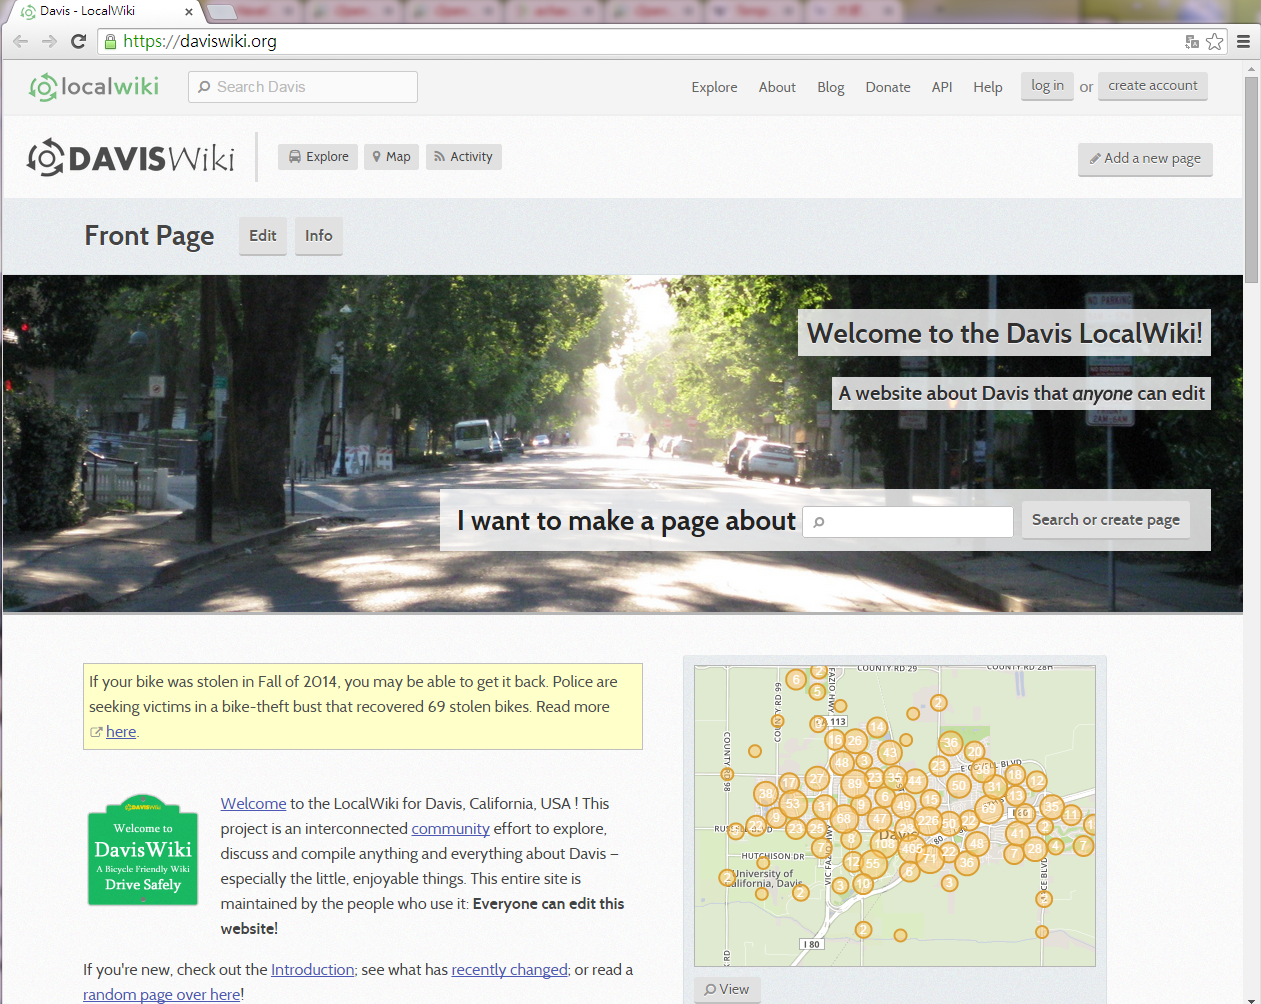This screenshot has height=1004, width=1261.
Task: Click the vertical scrollbar thumb
Action: pyautogui.click(x=1251, y=180)
